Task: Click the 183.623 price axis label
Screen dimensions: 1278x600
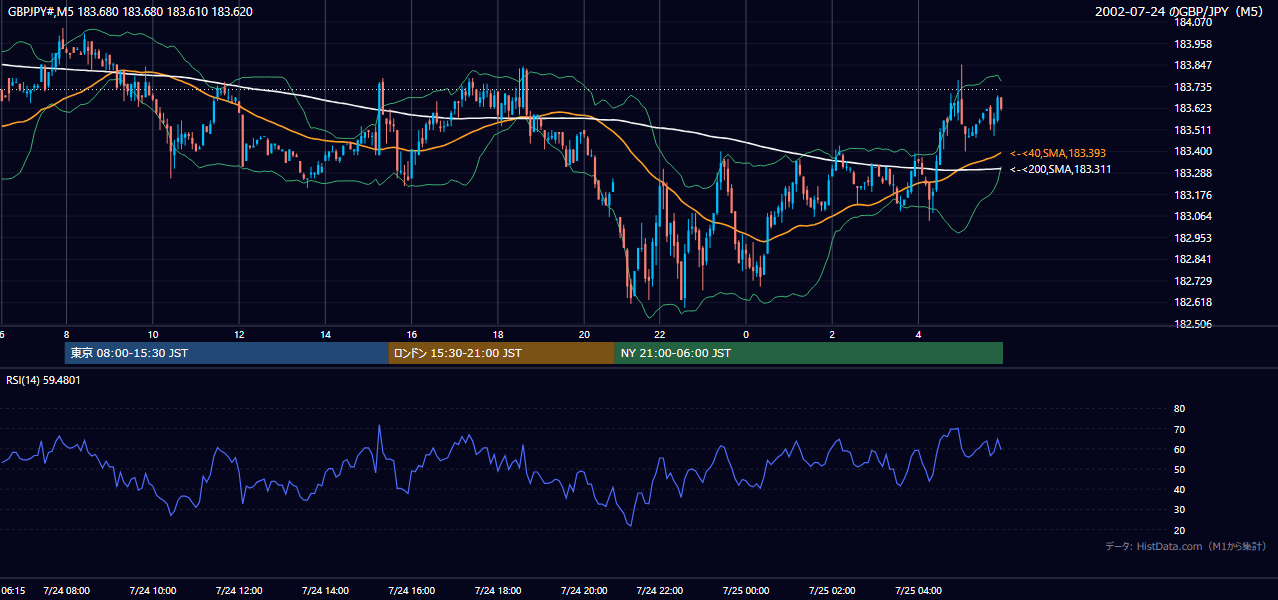Action: pyautogui.click(x=1192, y=108)
